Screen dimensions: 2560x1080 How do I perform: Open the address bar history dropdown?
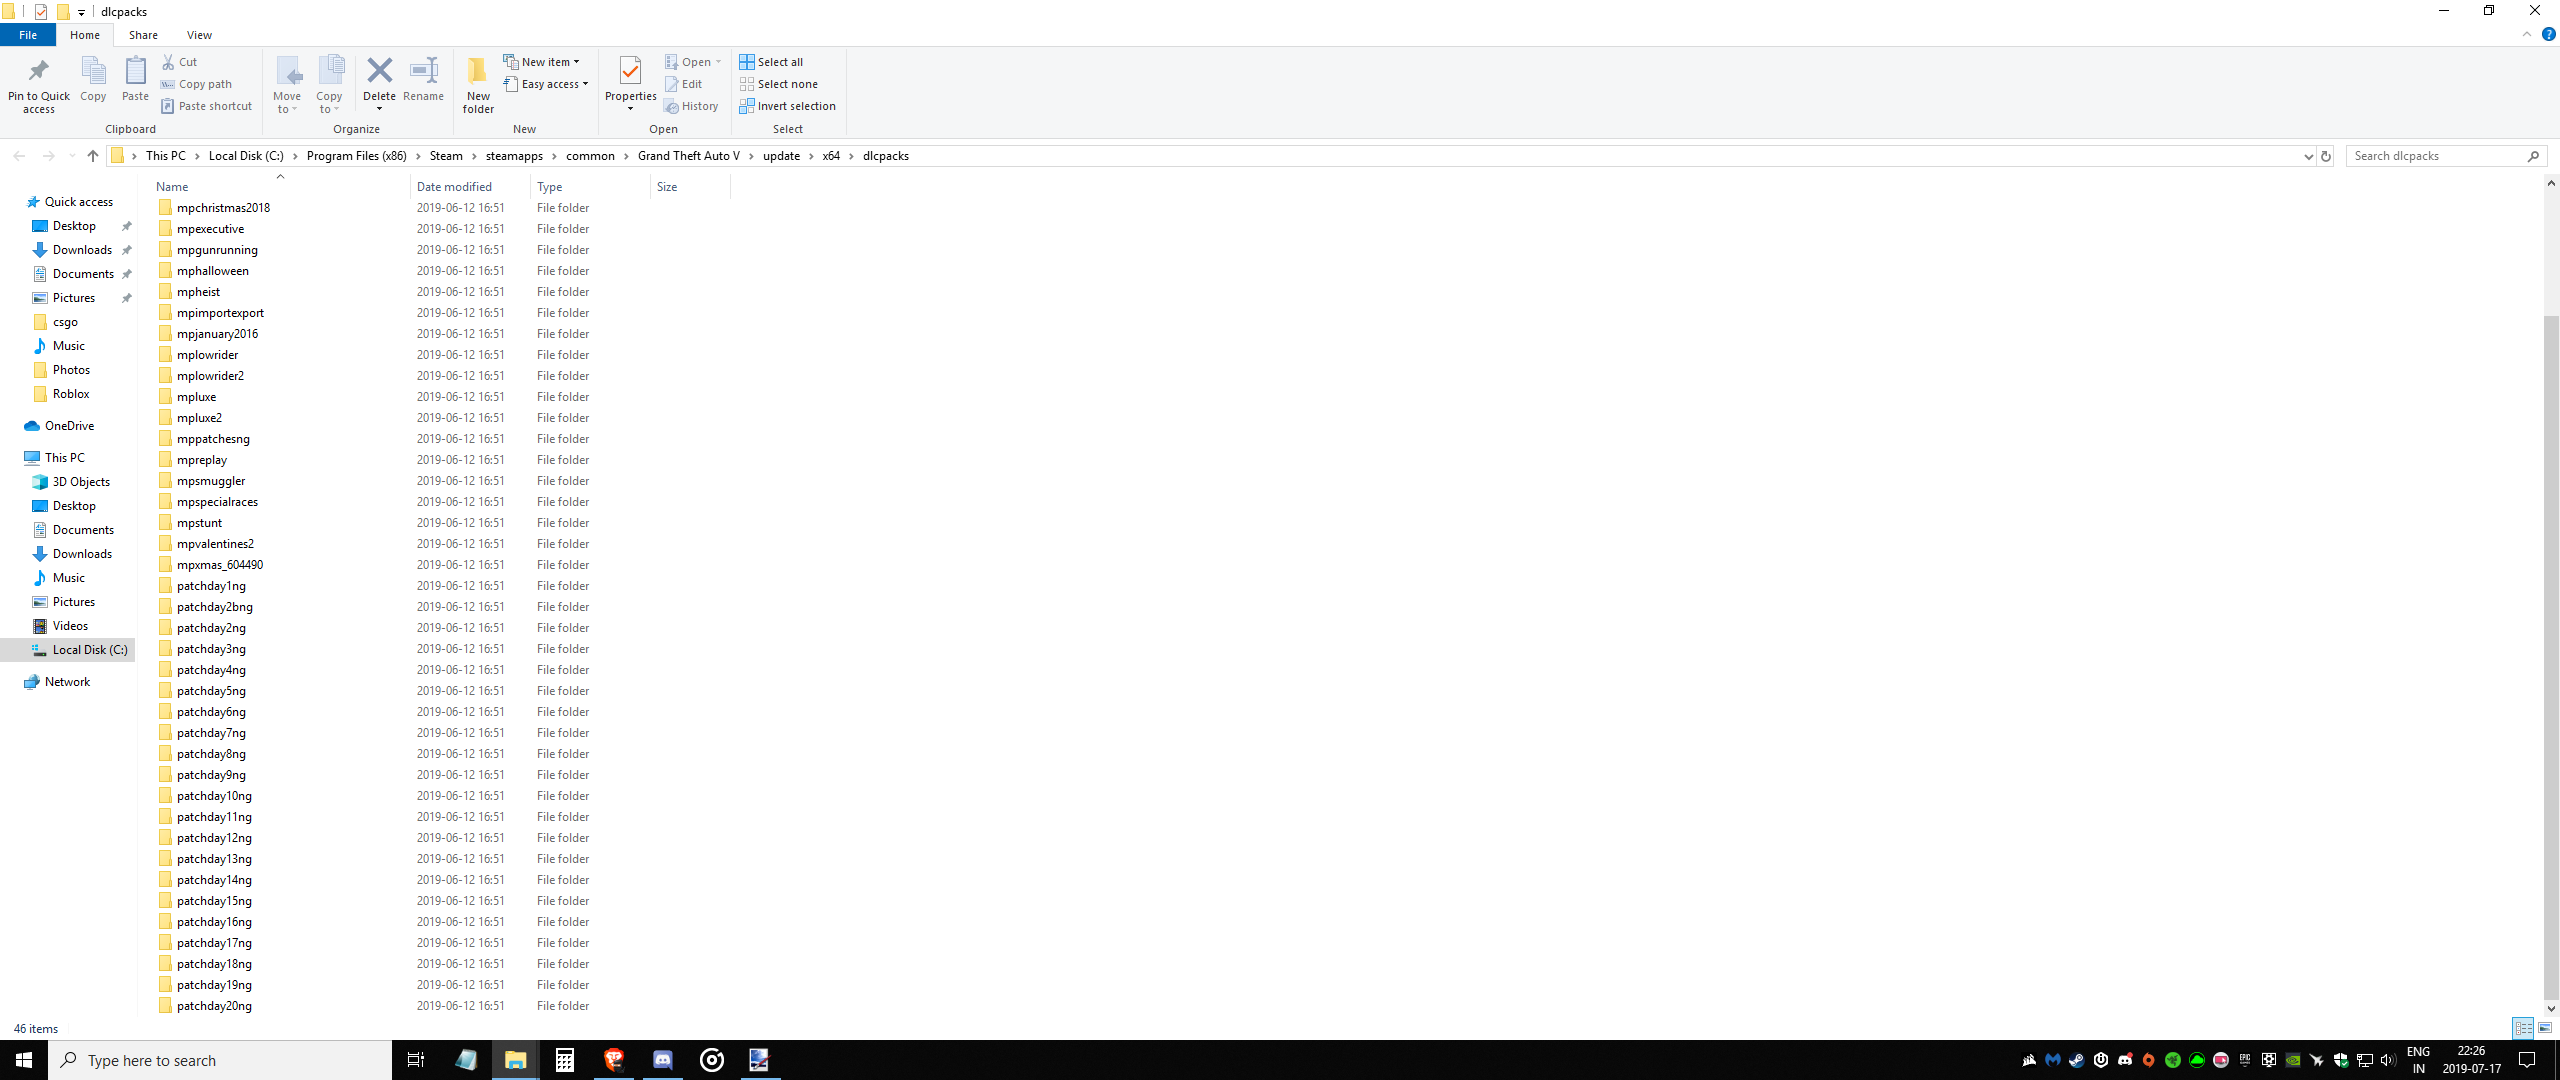2308,156
